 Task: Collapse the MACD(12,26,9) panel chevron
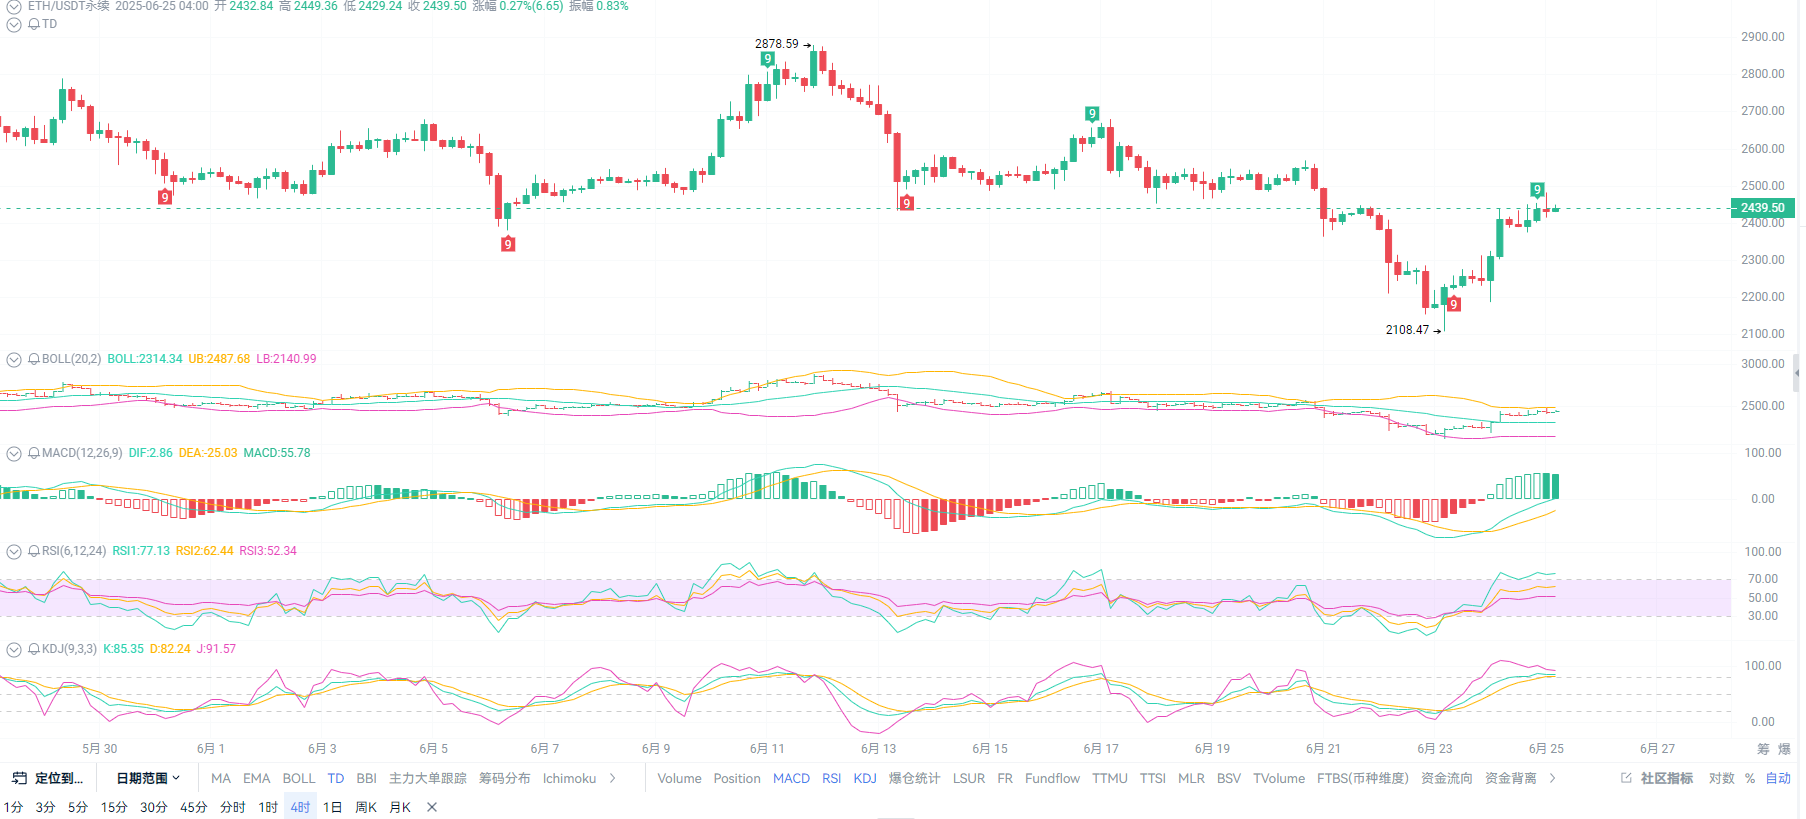[x=14, y=453]
